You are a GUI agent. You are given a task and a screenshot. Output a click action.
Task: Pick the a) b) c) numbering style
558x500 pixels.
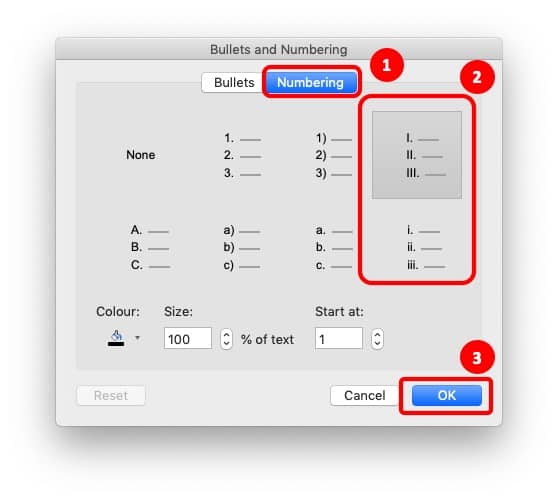click(242, 248)
